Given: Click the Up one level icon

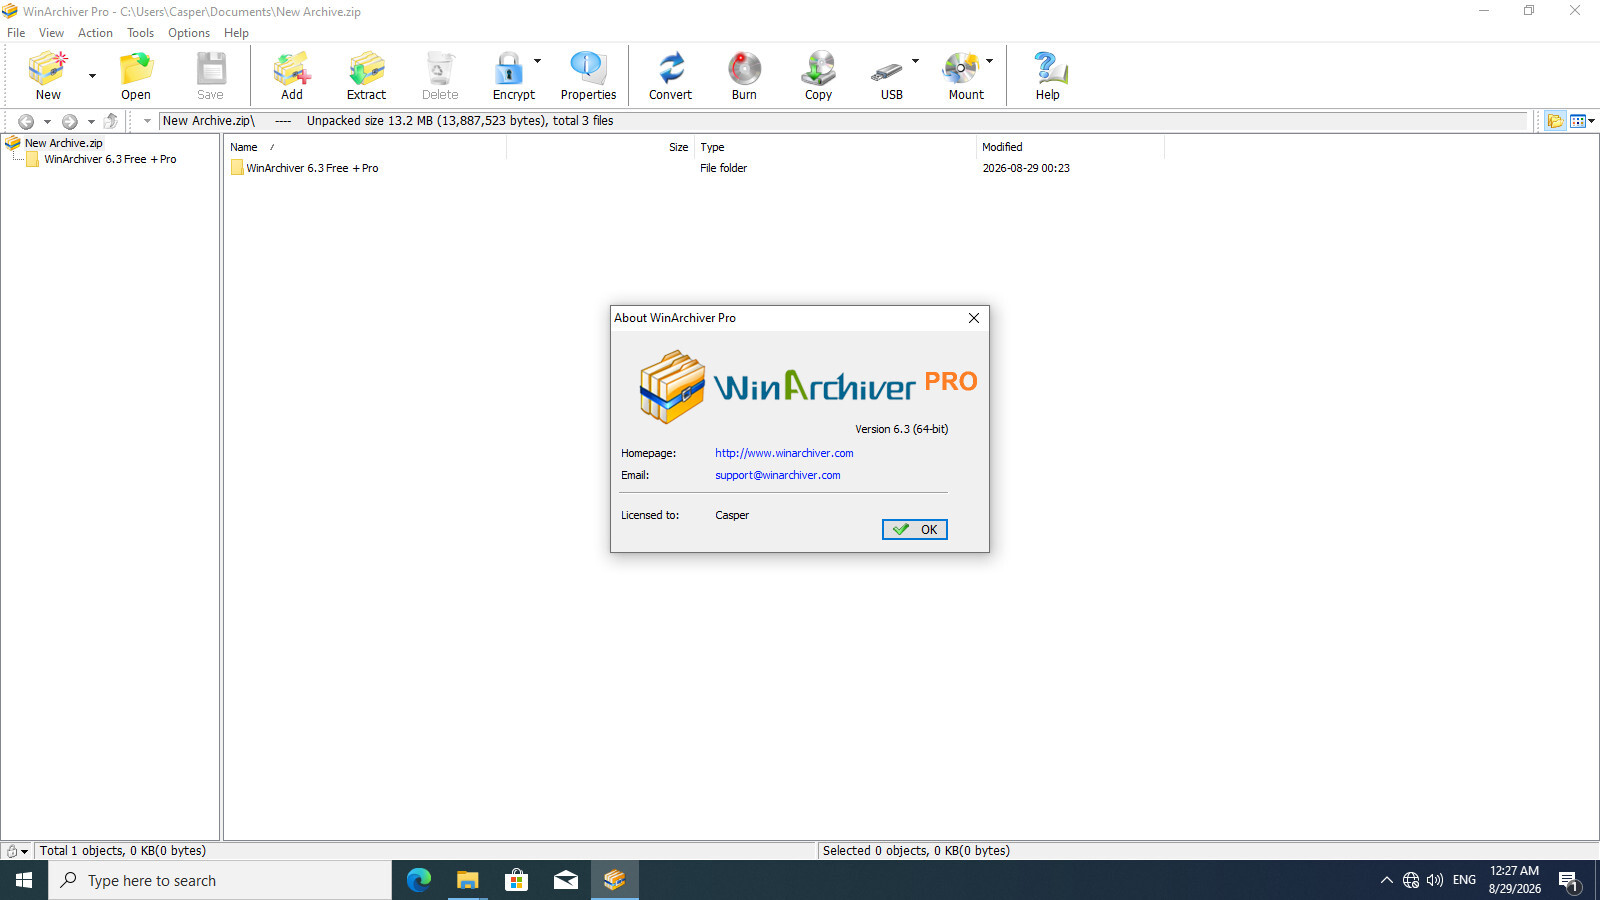Looking at the screenshot, I should pos(111,121).
